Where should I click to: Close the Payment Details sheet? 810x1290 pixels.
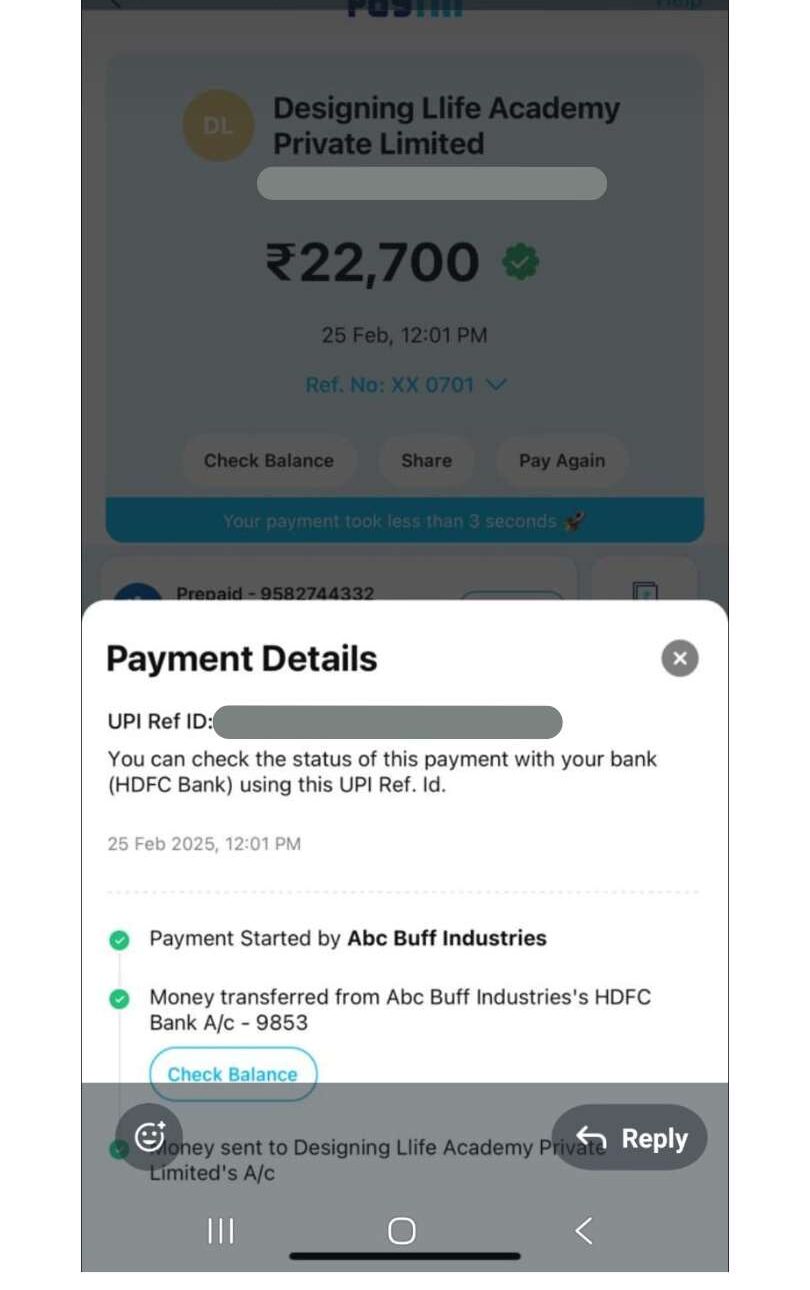coord(680,658)
